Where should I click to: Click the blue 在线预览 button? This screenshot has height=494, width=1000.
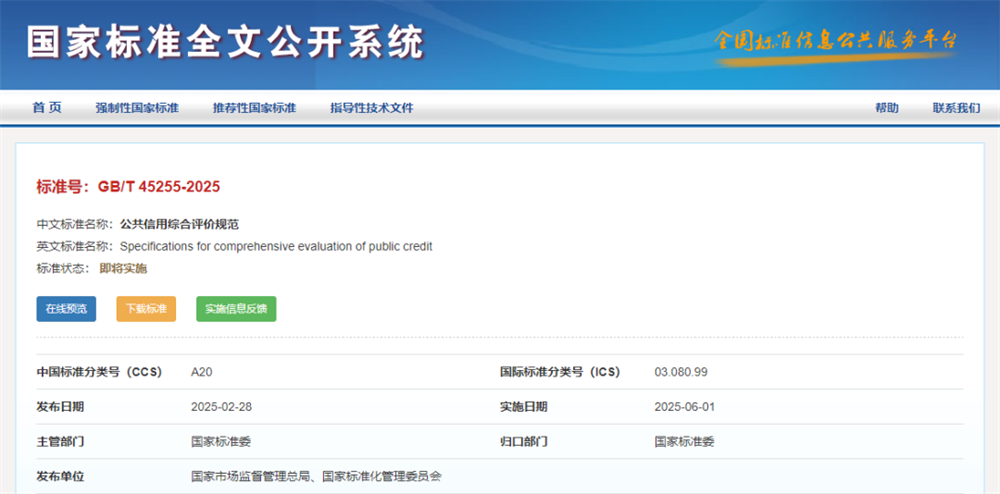[66, 309]
